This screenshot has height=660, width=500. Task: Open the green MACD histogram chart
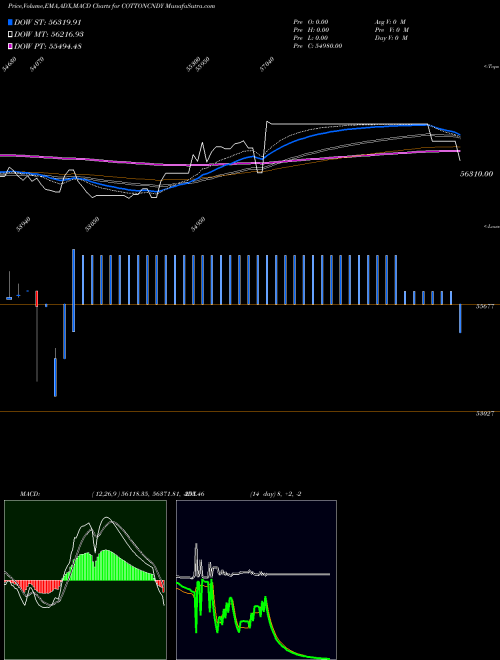coord(85,580)
